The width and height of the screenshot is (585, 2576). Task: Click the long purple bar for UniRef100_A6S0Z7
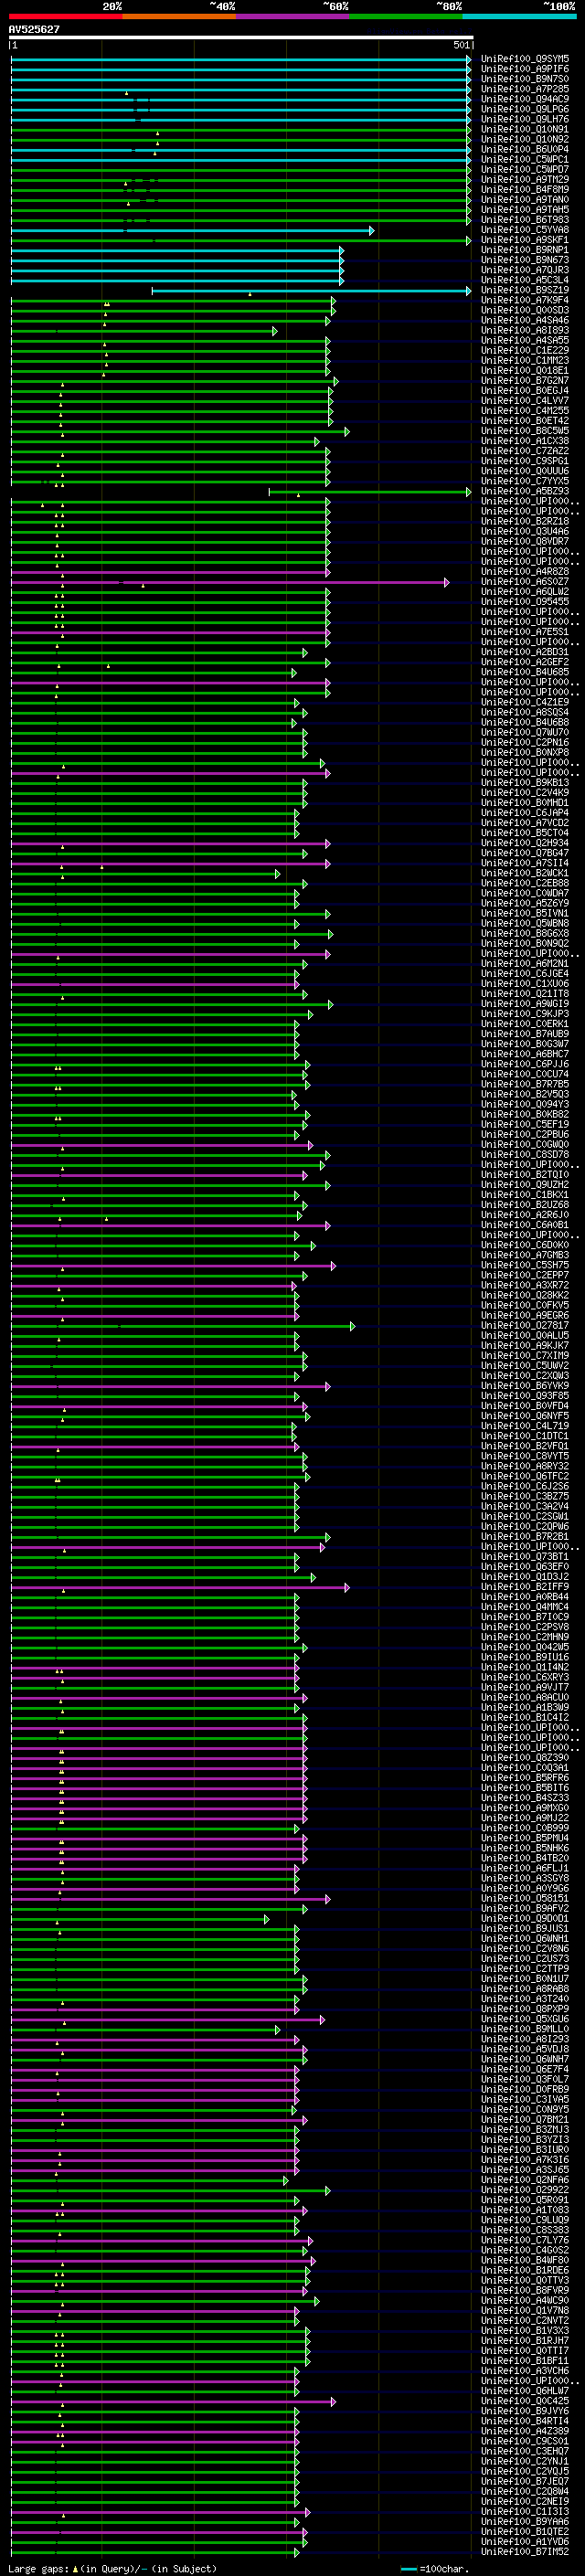[x=230, y=582]
